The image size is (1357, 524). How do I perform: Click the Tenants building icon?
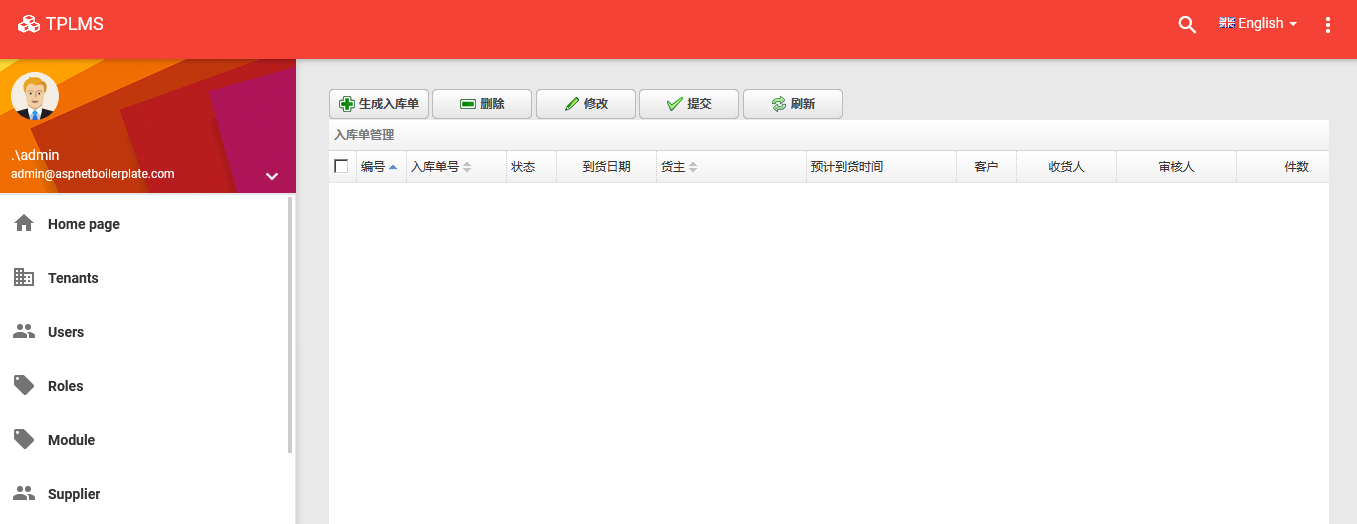24,277
